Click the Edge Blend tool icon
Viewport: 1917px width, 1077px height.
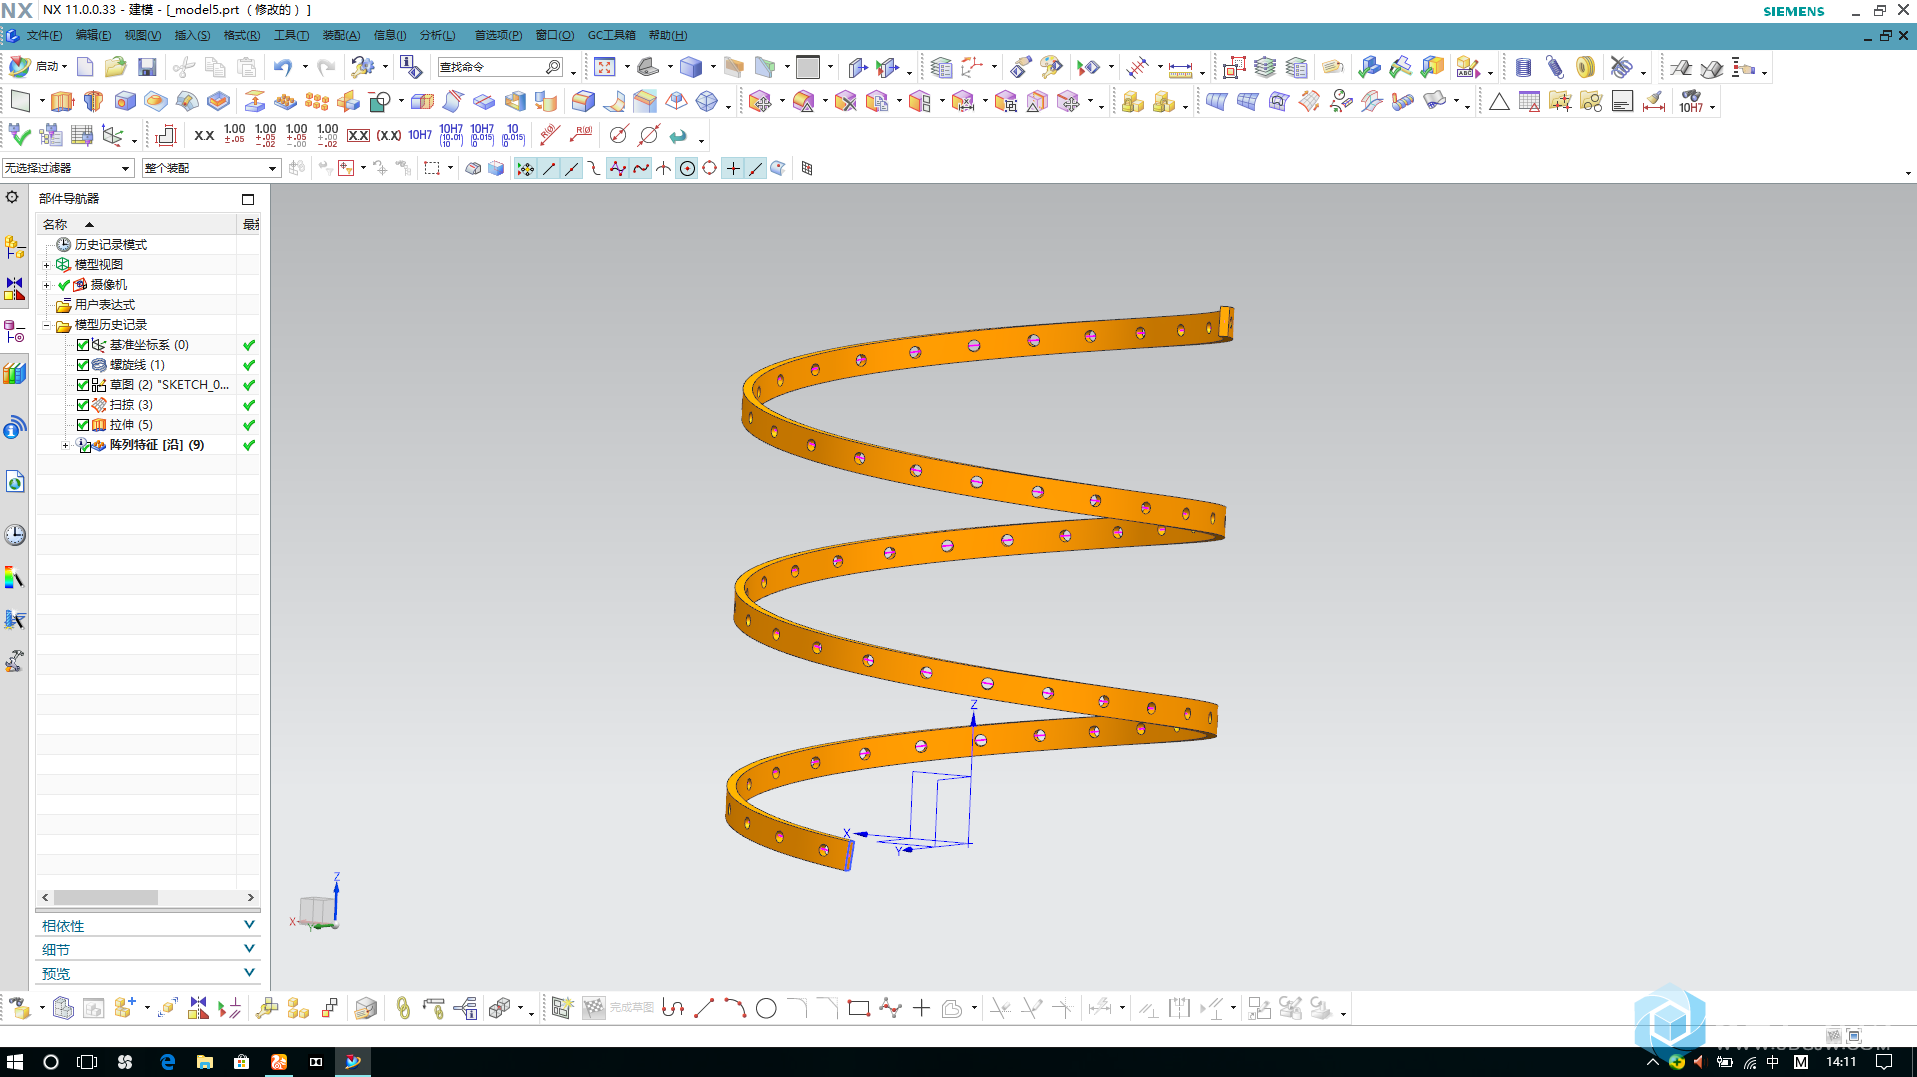(x=583, y=101)
